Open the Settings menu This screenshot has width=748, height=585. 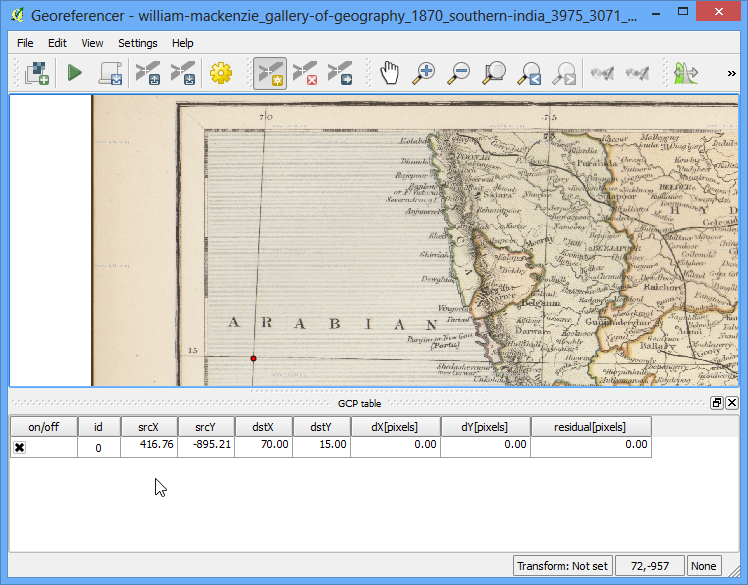tap(137, 43)
